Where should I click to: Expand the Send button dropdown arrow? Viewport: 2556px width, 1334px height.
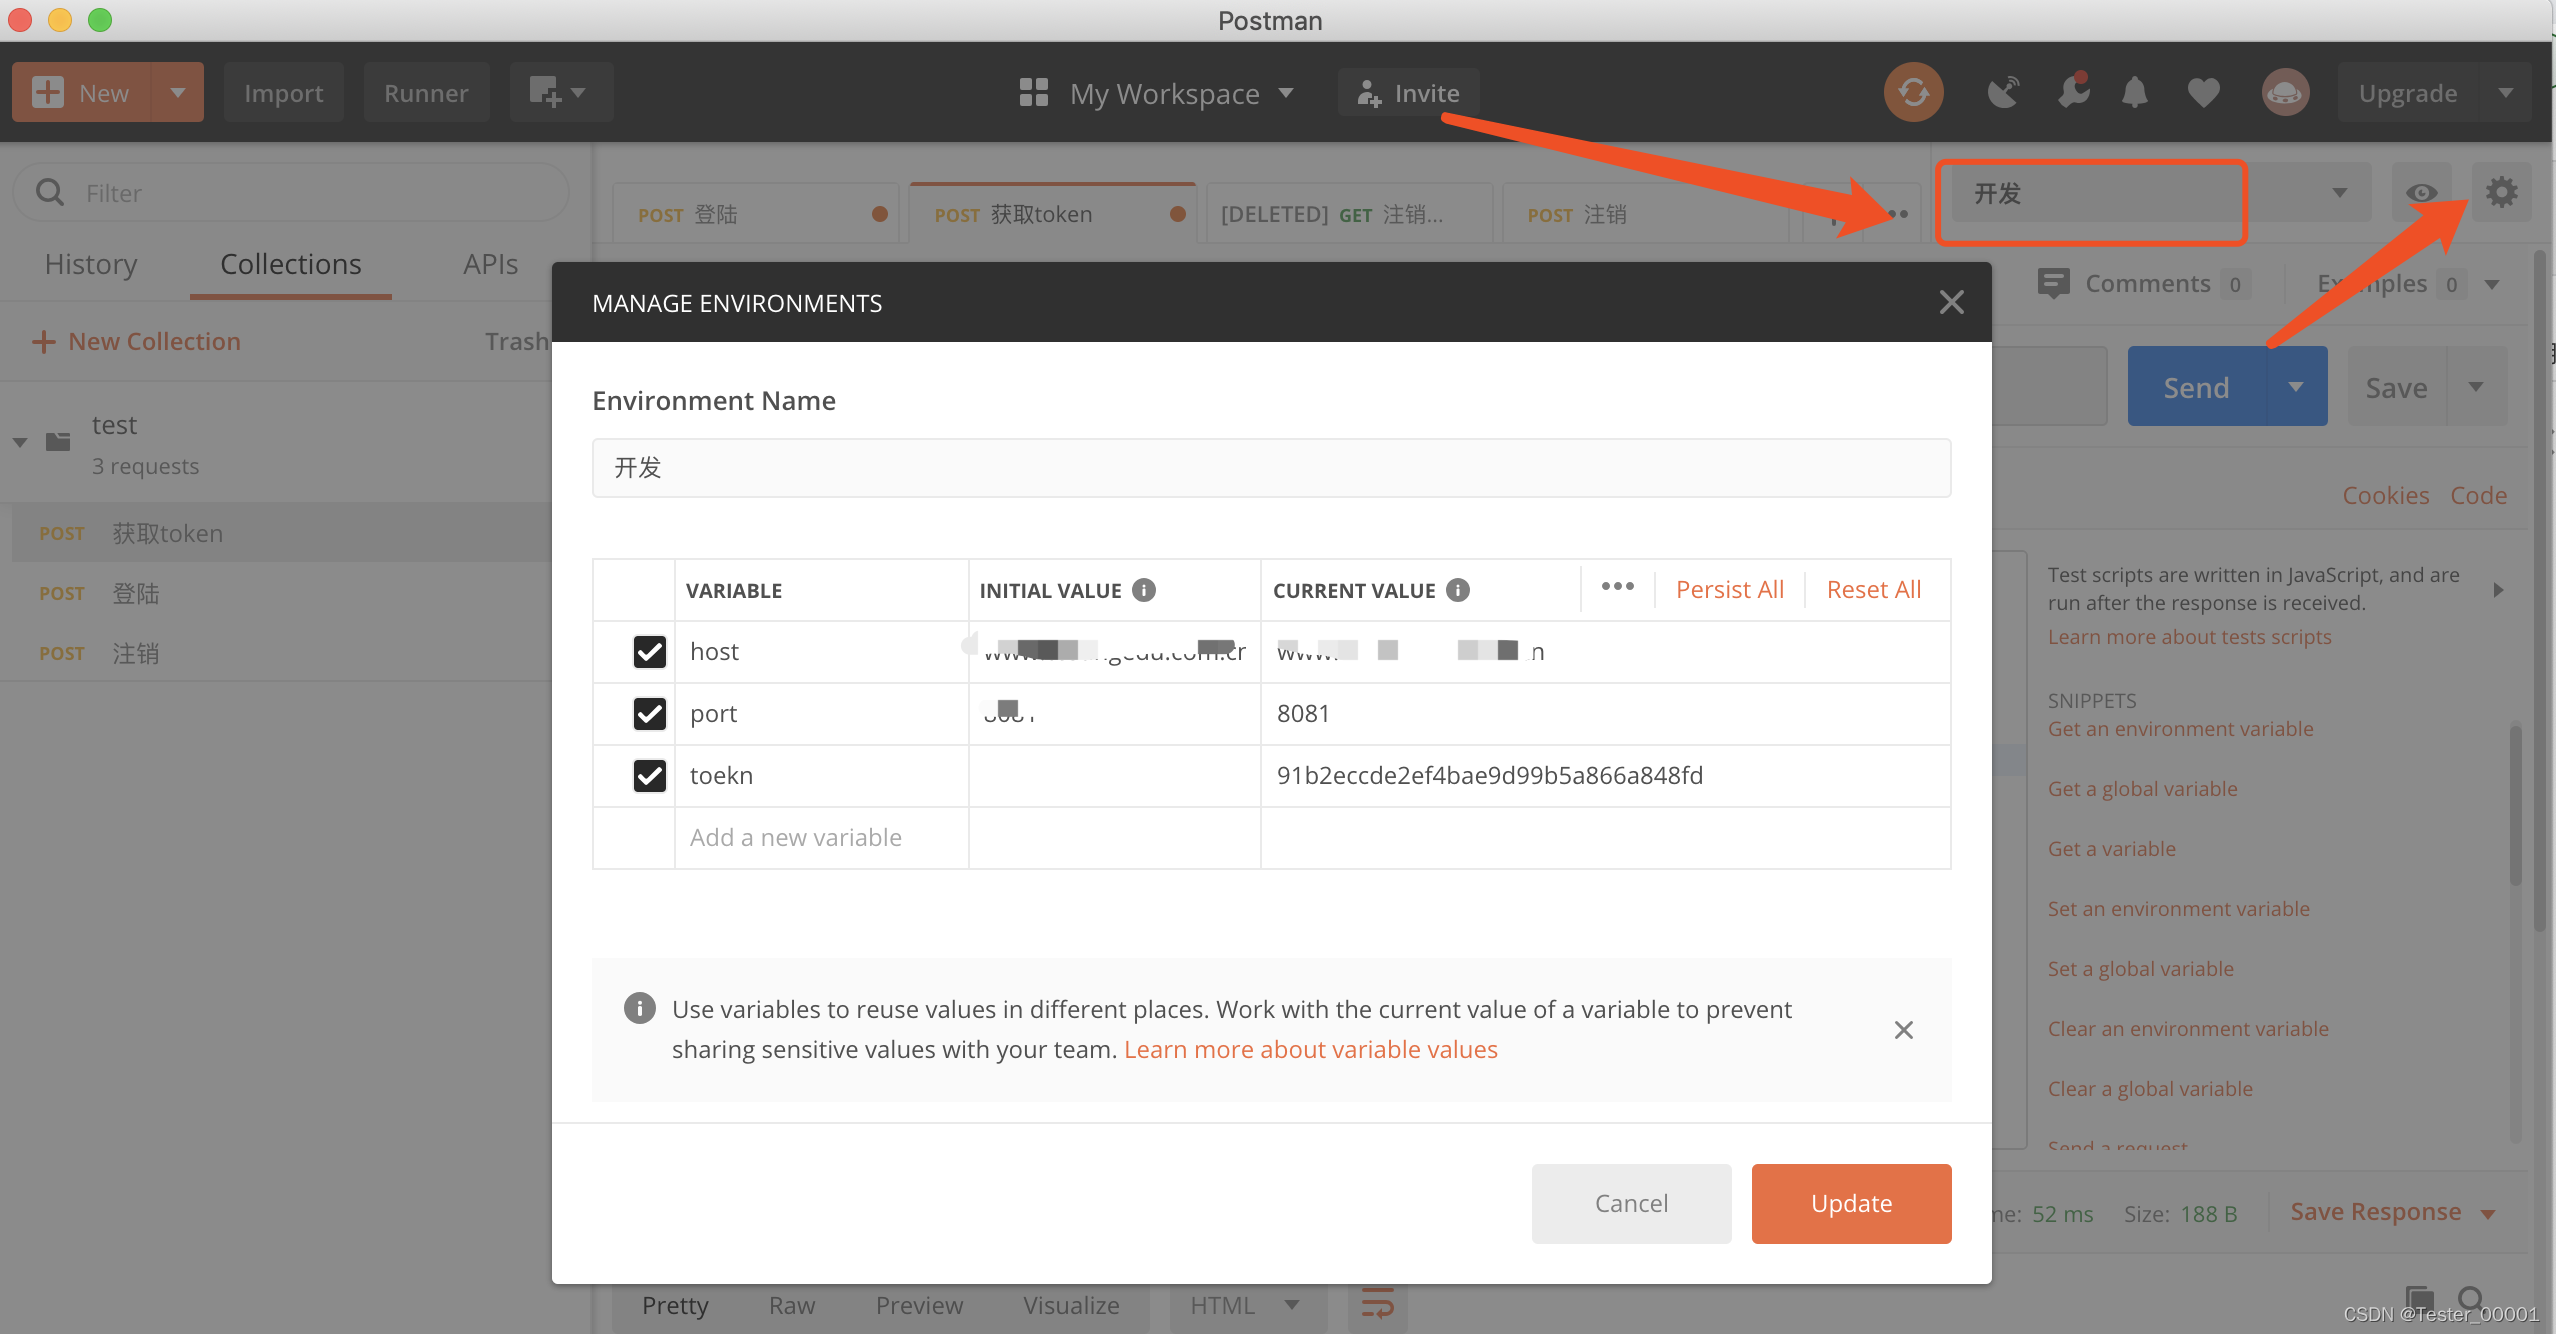click(2296, 387)
